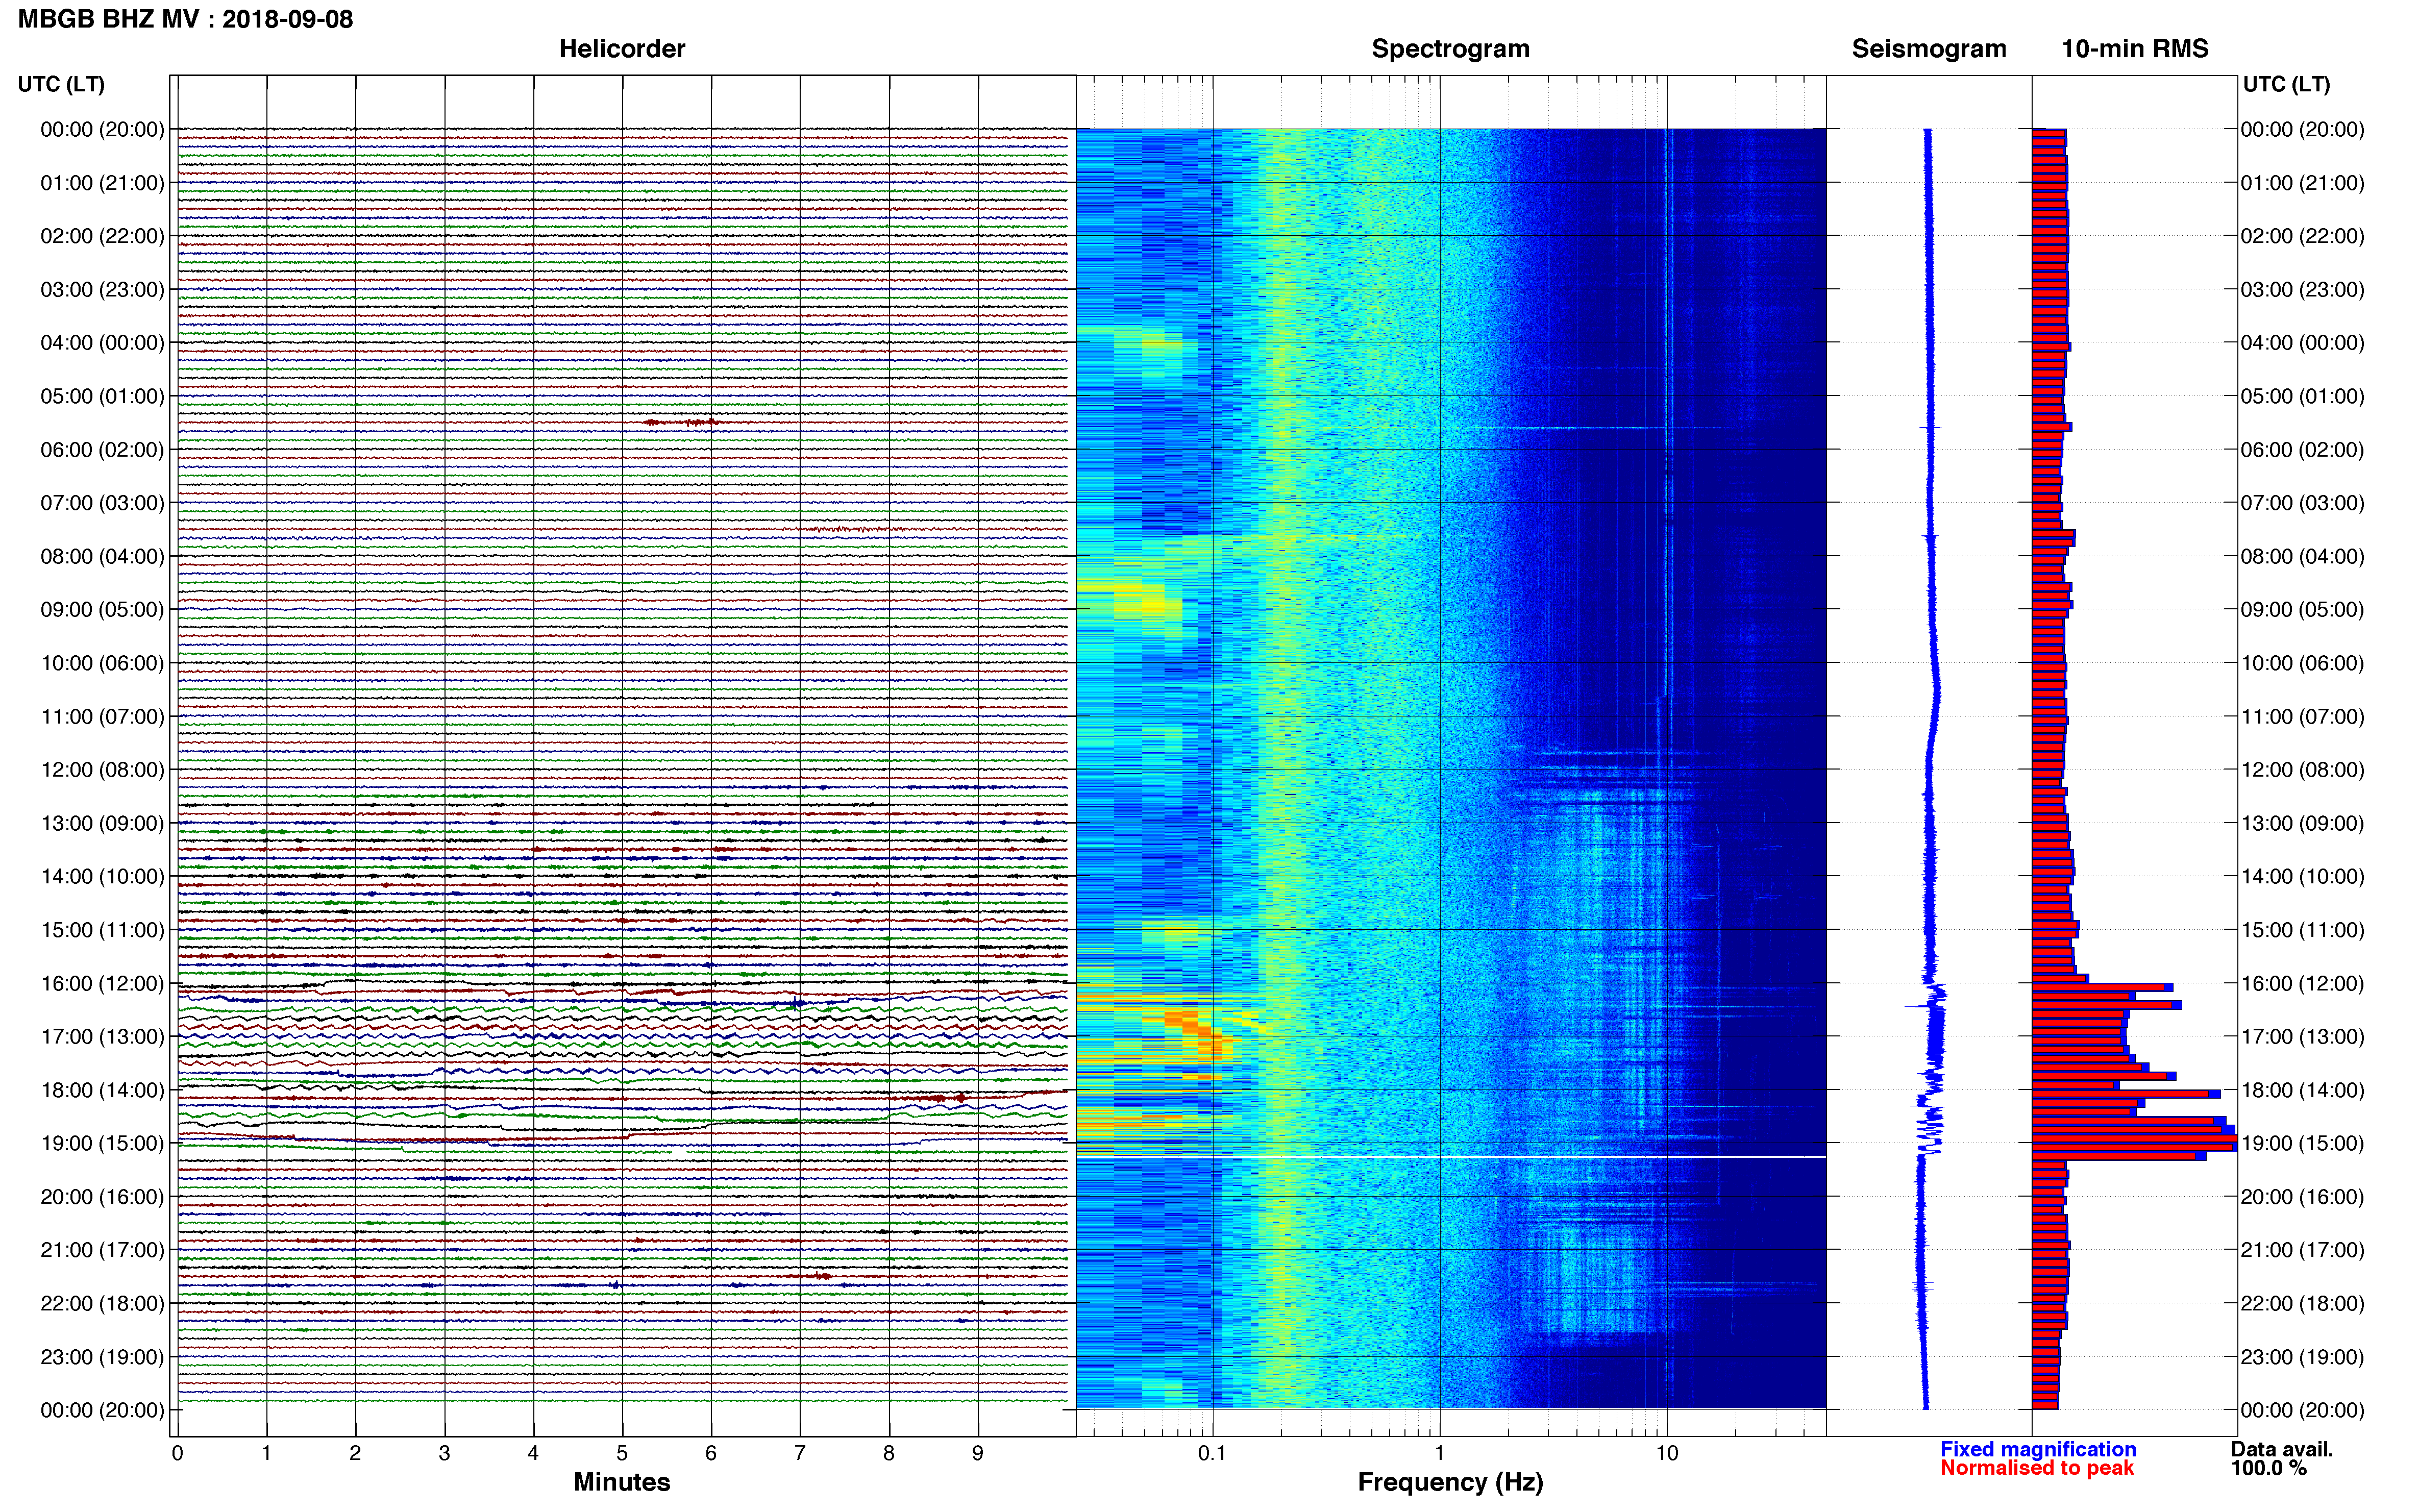Click the blue 'Fixed magnification' legend text
The width and height of the screenshot is (2419, 1512).
[x=2038, y=1449]
